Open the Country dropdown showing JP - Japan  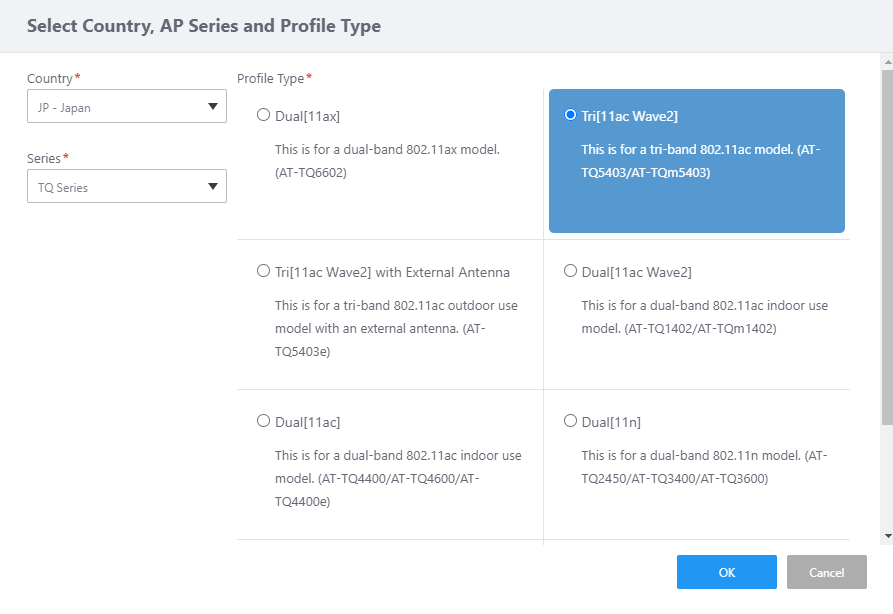(126, 107)
